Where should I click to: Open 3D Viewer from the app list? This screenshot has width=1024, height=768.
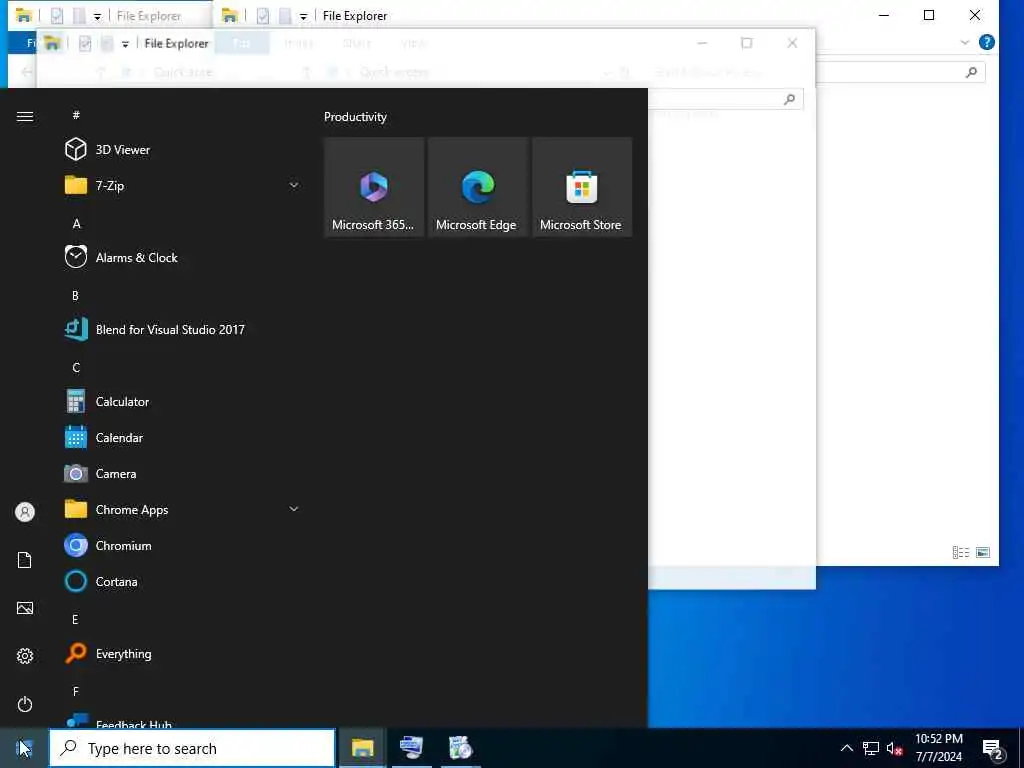coord(184,150)
